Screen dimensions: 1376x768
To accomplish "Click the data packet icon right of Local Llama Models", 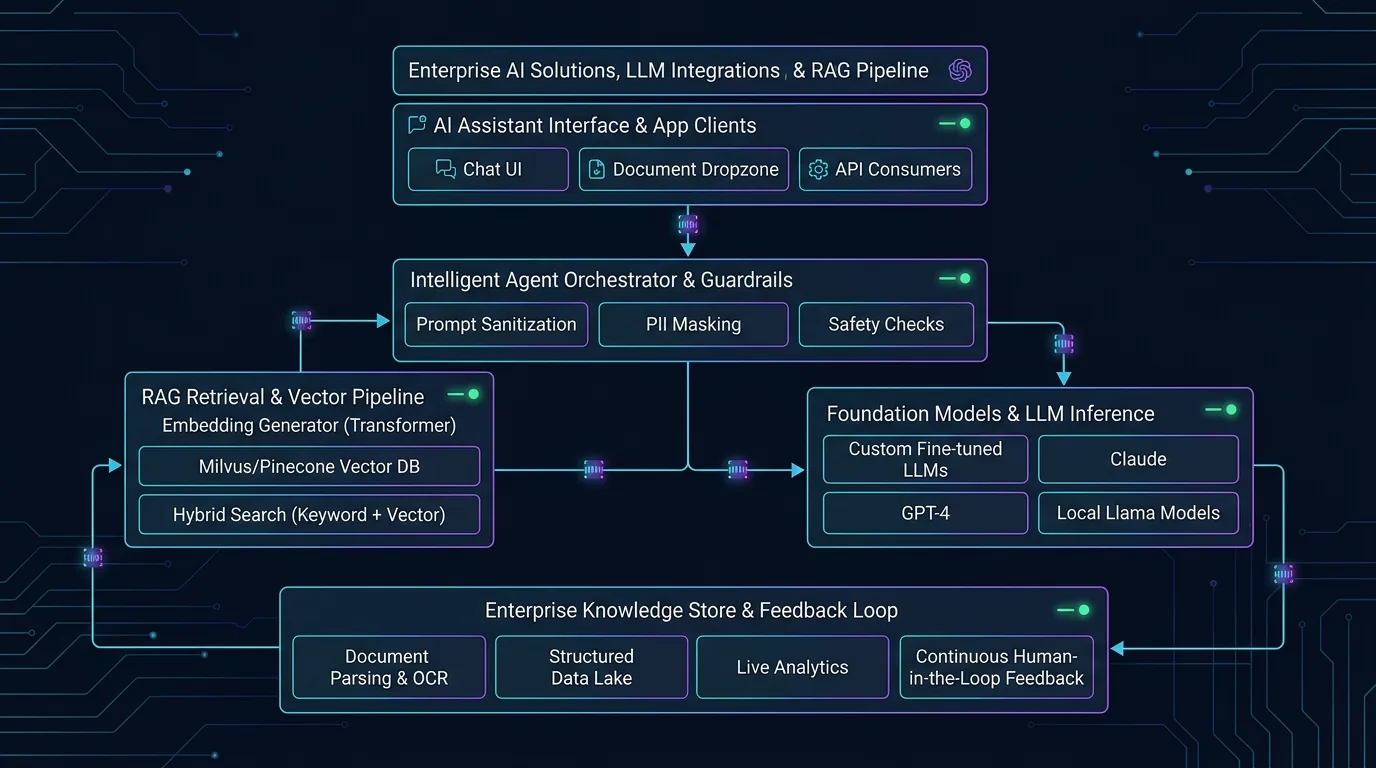I will [x=1283, y=574].
